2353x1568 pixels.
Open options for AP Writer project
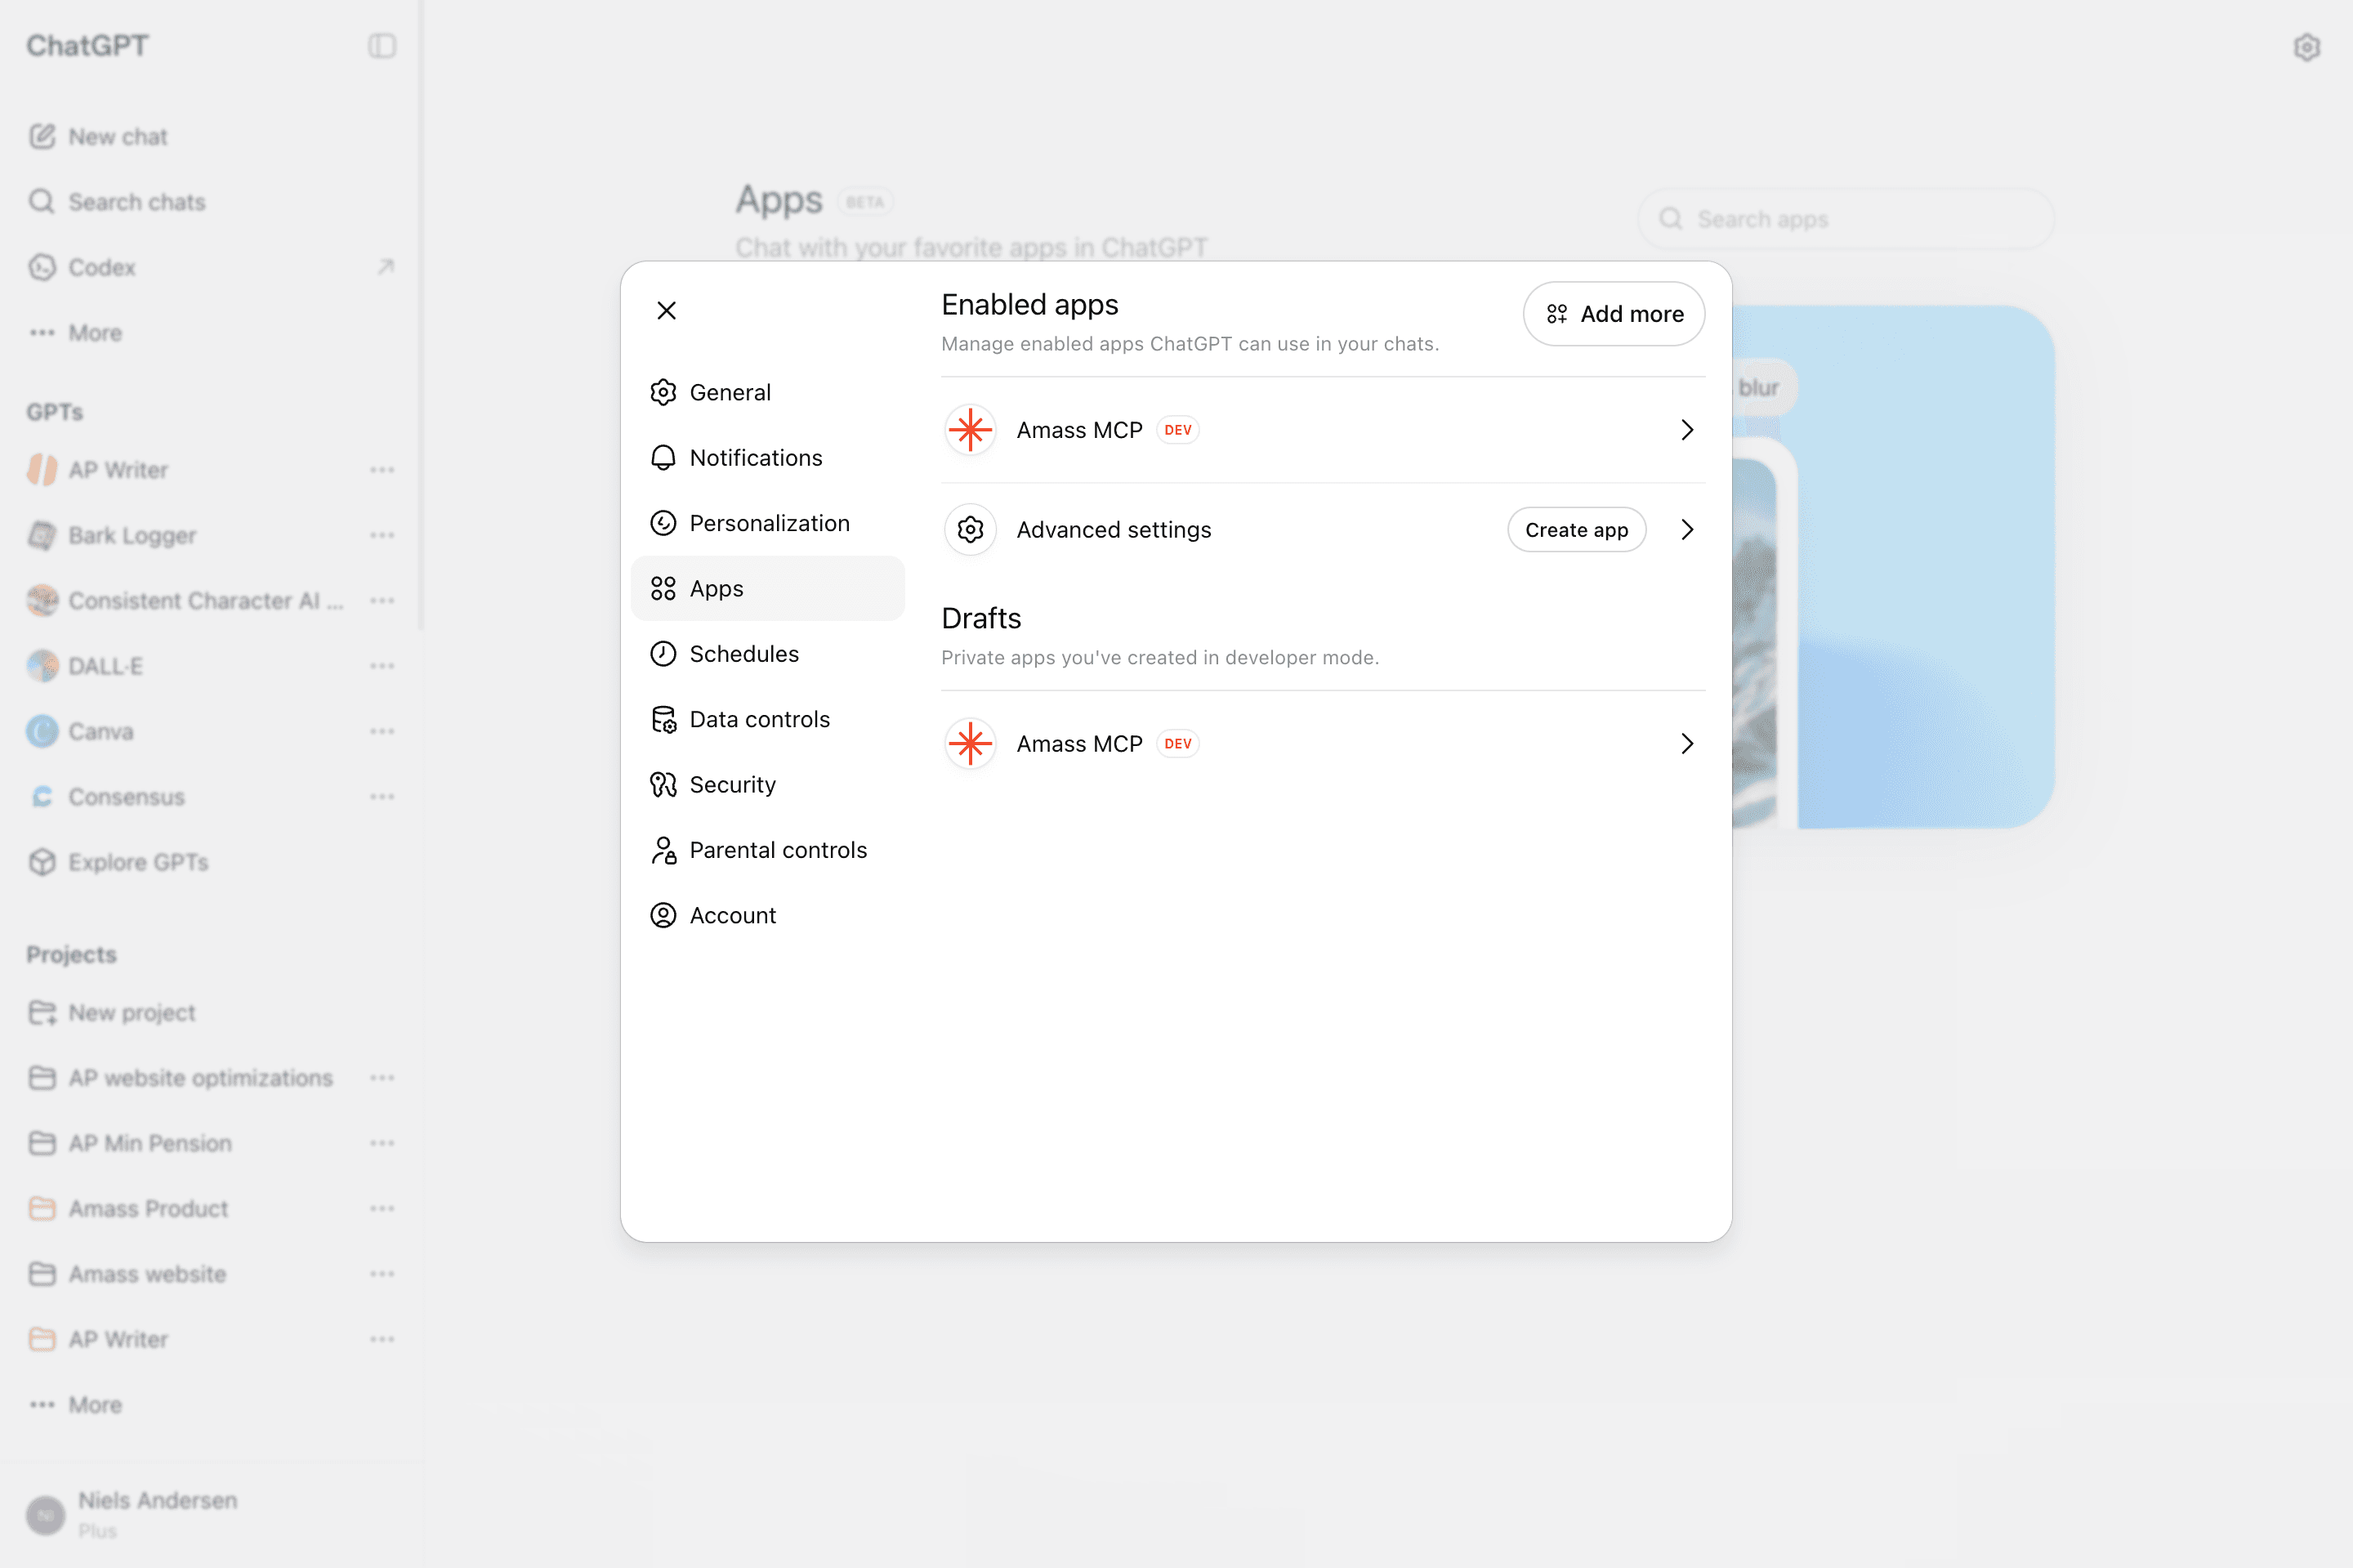pyautogui.click(x=382, y=1339)
